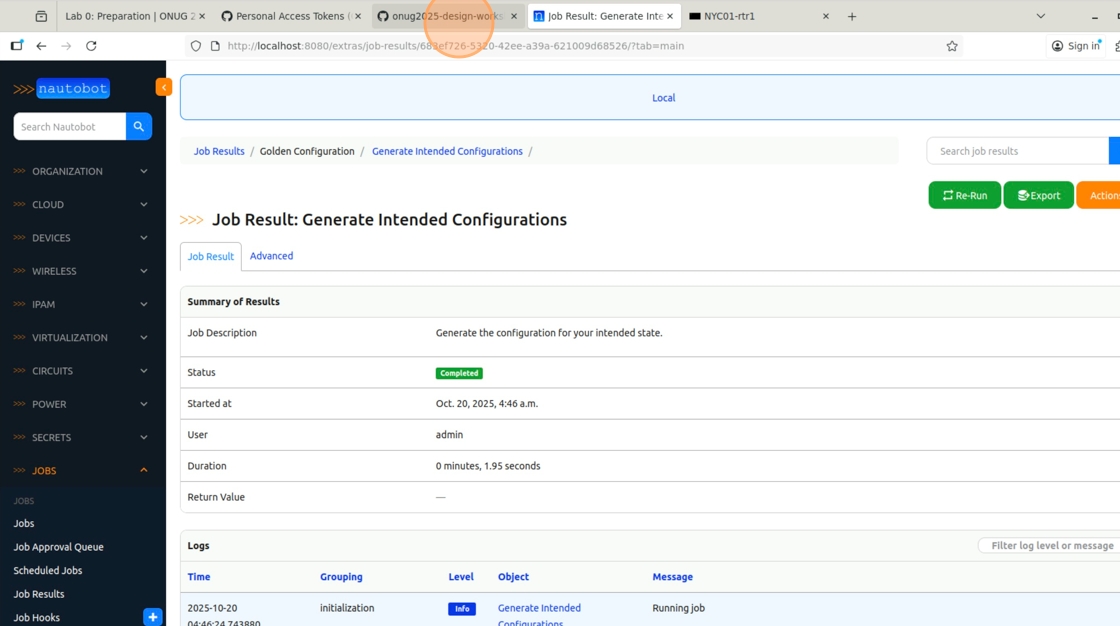Click the nautobot logo
The height and width of the screenshot is (626, 1120).
coord(61,89)
